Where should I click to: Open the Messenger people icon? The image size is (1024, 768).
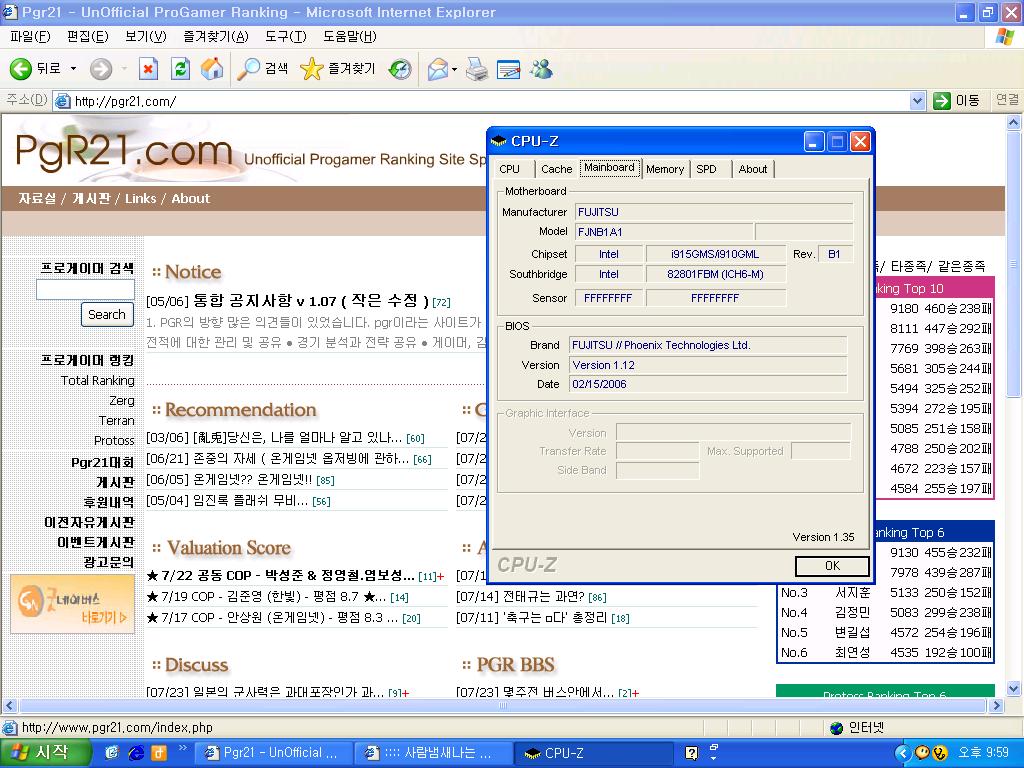click(541, 69)
